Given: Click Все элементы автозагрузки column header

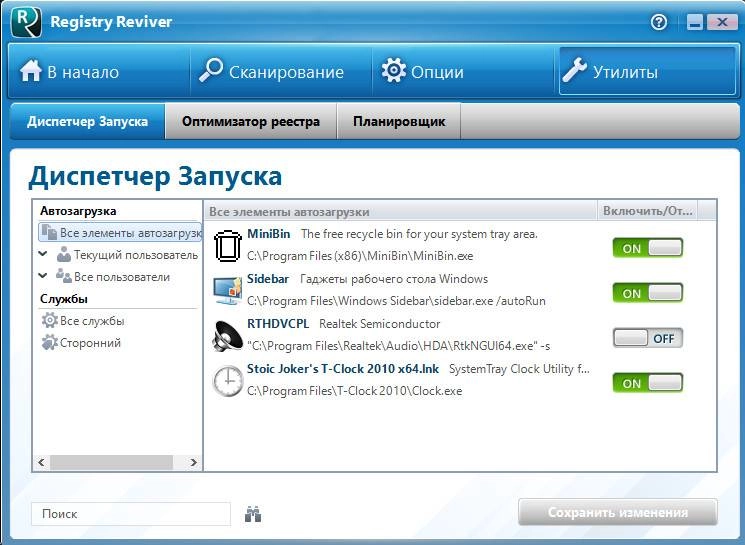Looking at the screenshot, I should [x=400, y=211].
